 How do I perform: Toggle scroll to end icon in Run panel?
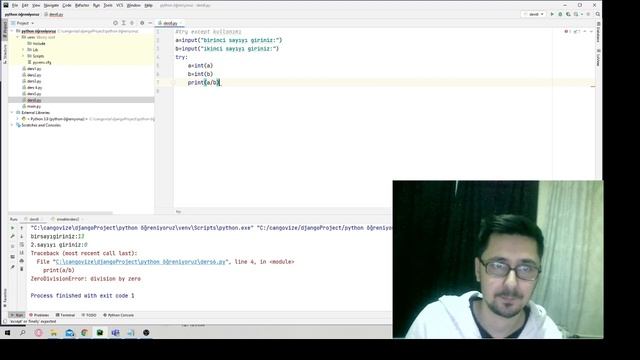[22, 253]
